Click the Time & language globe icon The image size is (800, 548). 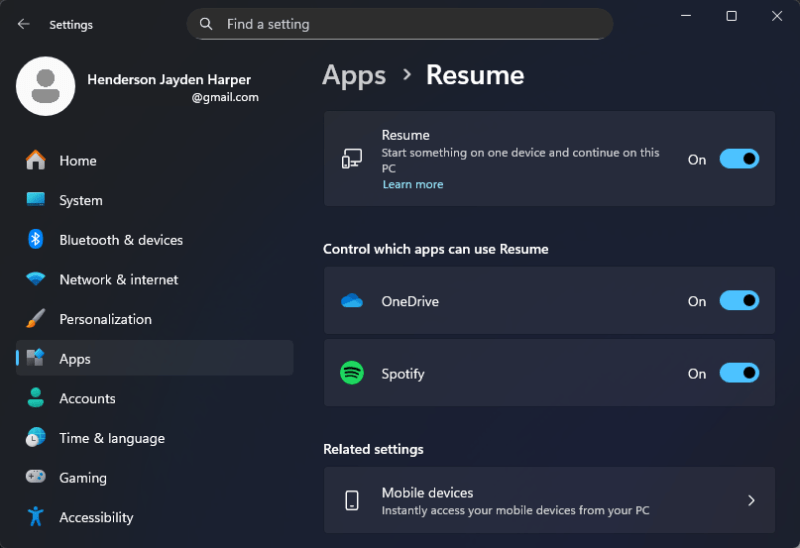point(36,437)
